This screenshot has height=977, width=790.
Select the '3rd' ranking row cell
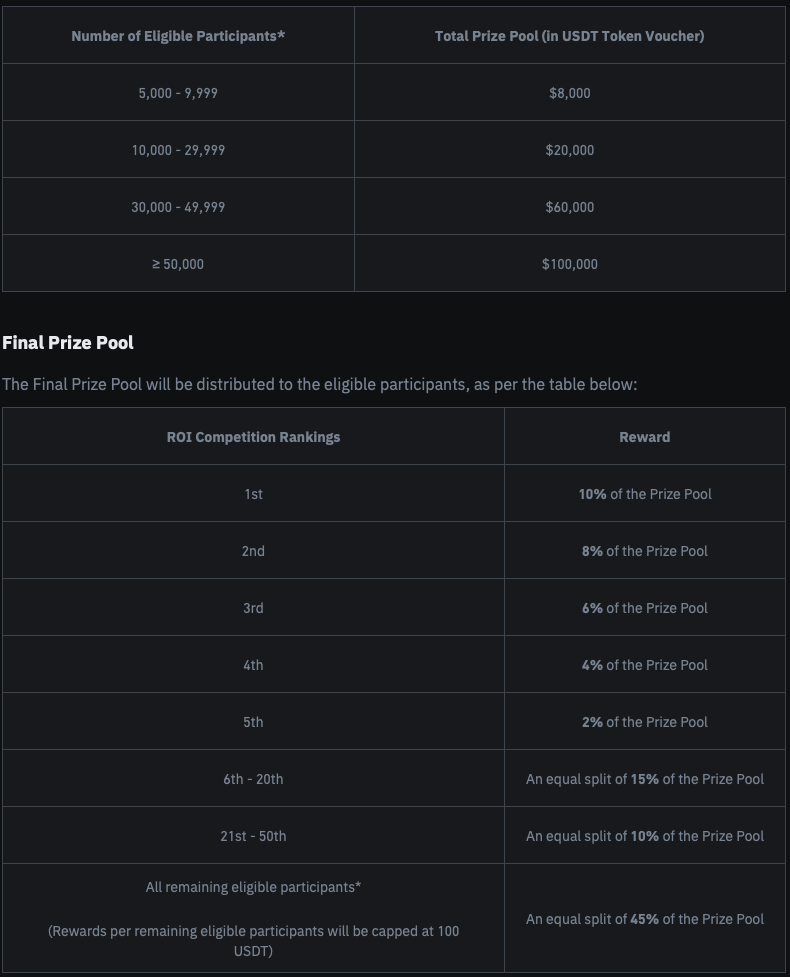coord(253,608)
